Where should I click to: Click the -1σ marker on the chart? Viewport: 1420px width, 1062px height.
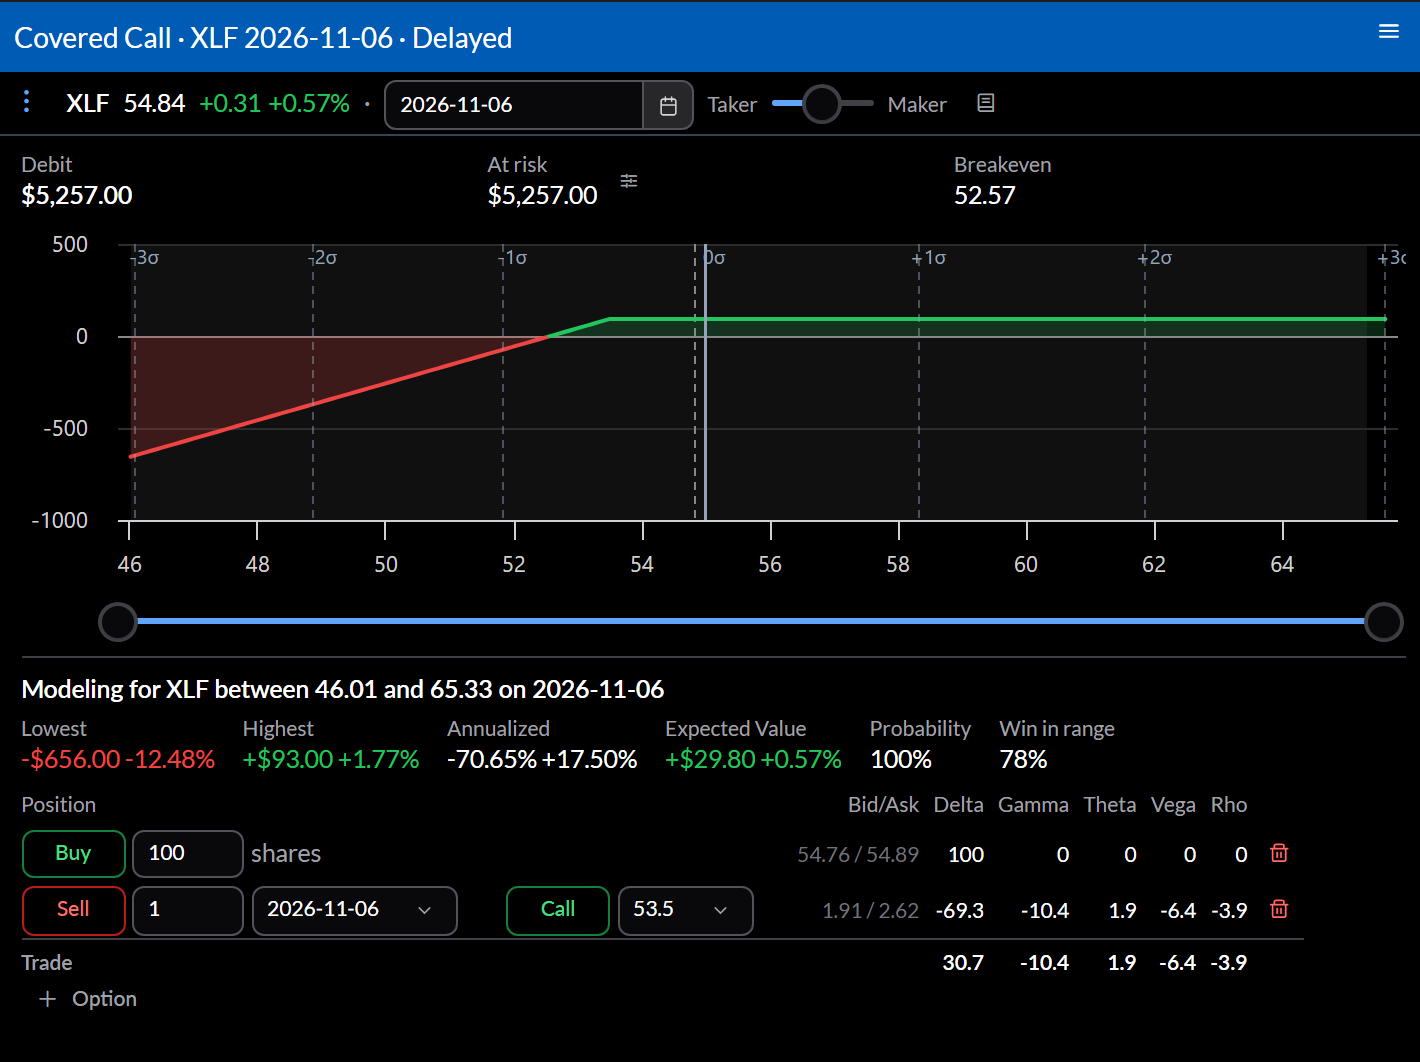(512, 258)
